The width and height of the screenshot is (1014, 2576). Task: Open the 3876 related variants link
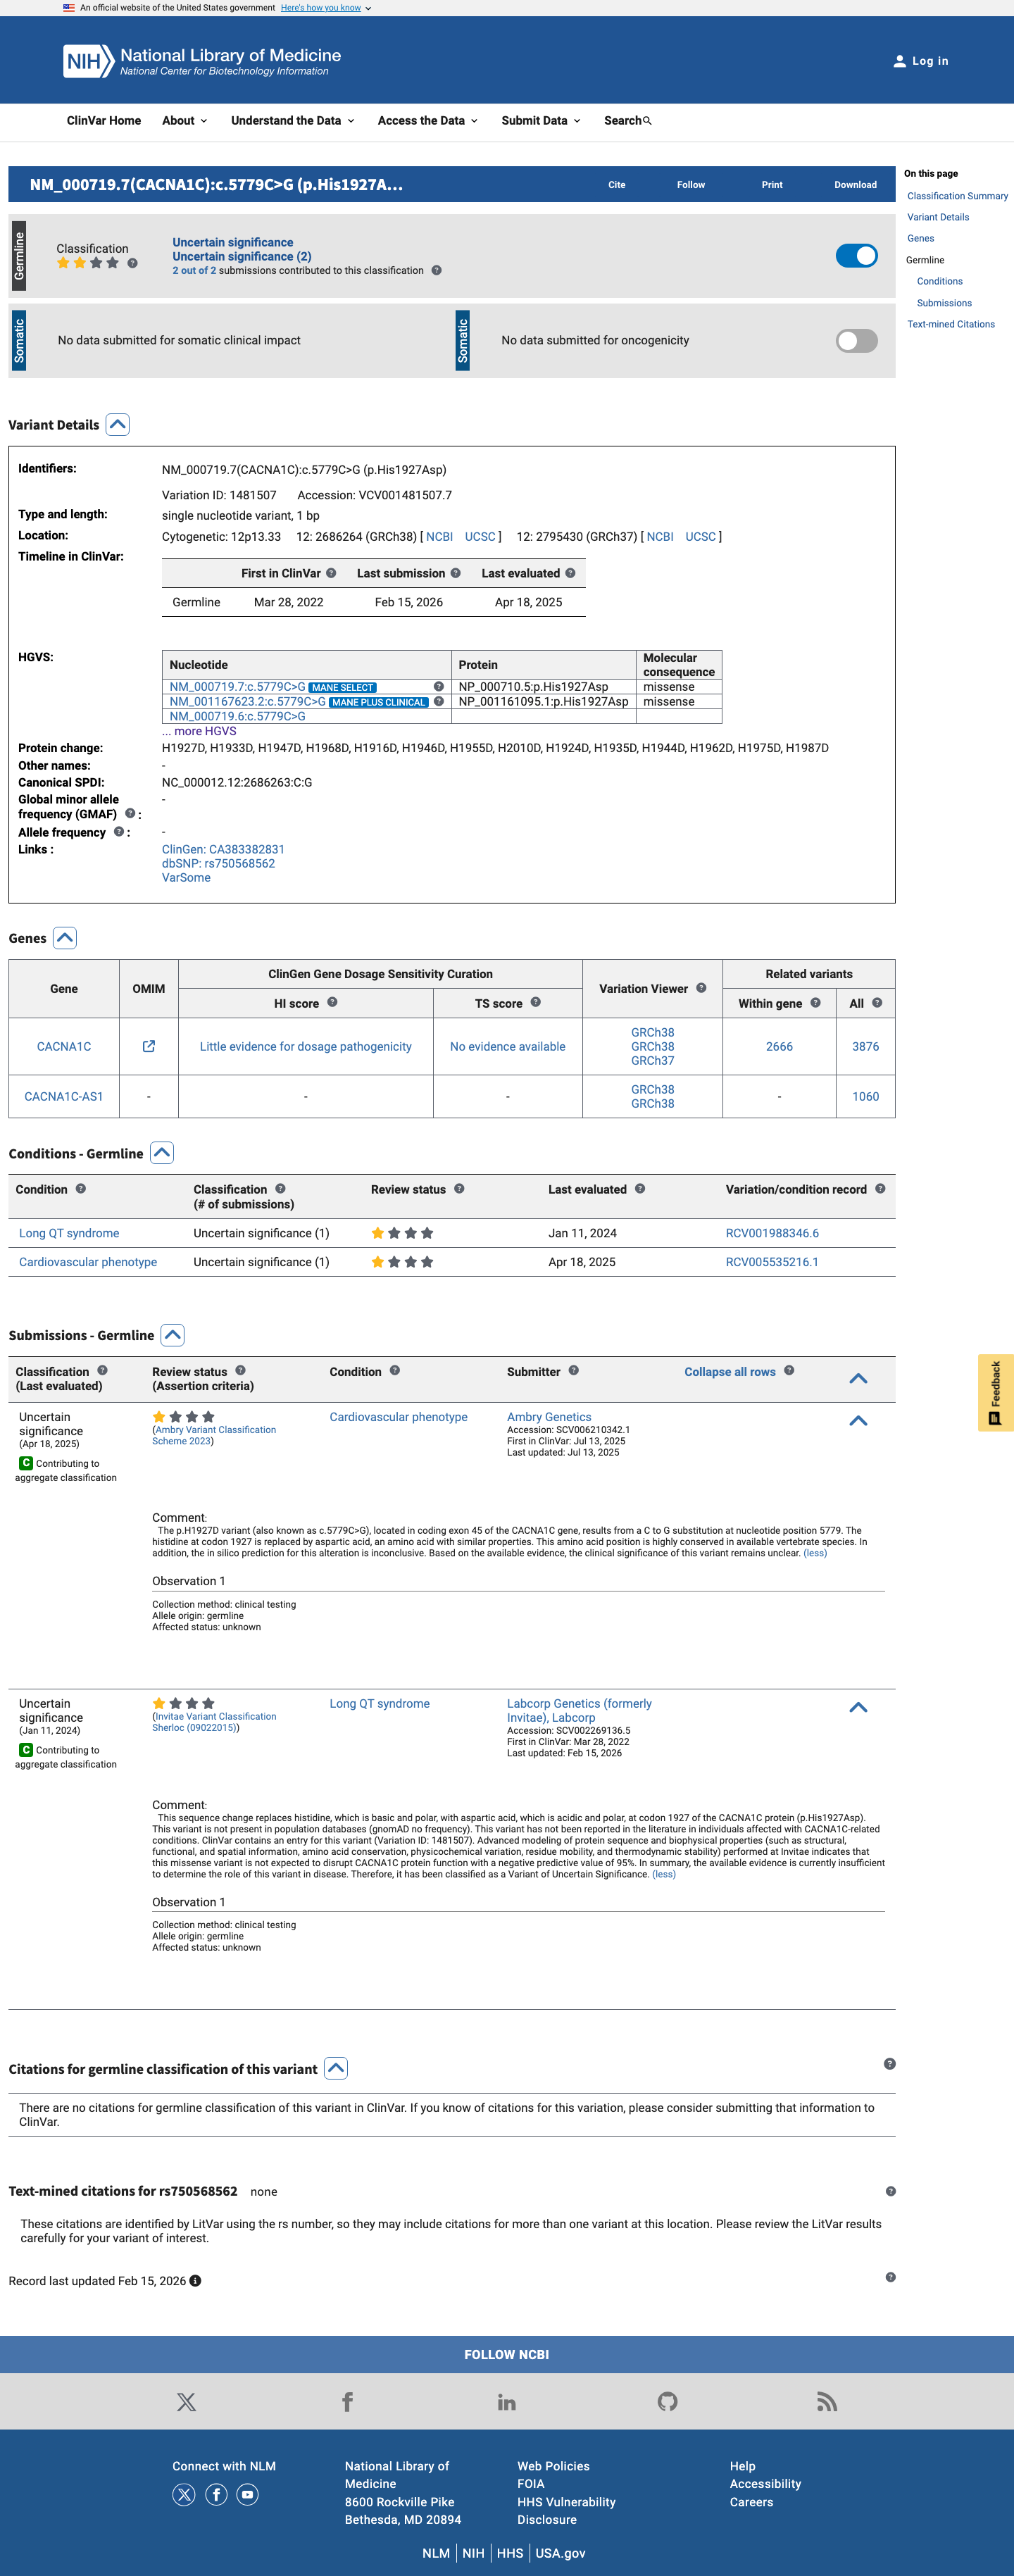[x=866, y=1046]
